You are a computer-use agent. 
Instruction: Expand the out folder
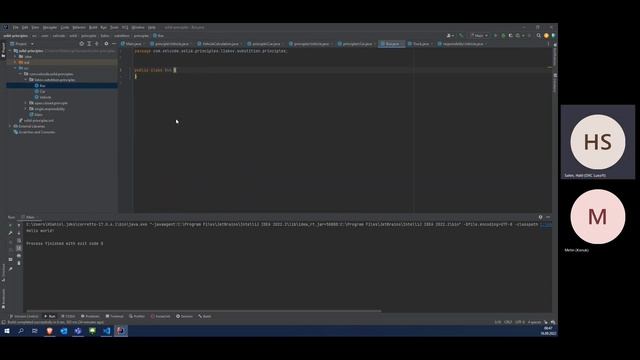[16, 62]
